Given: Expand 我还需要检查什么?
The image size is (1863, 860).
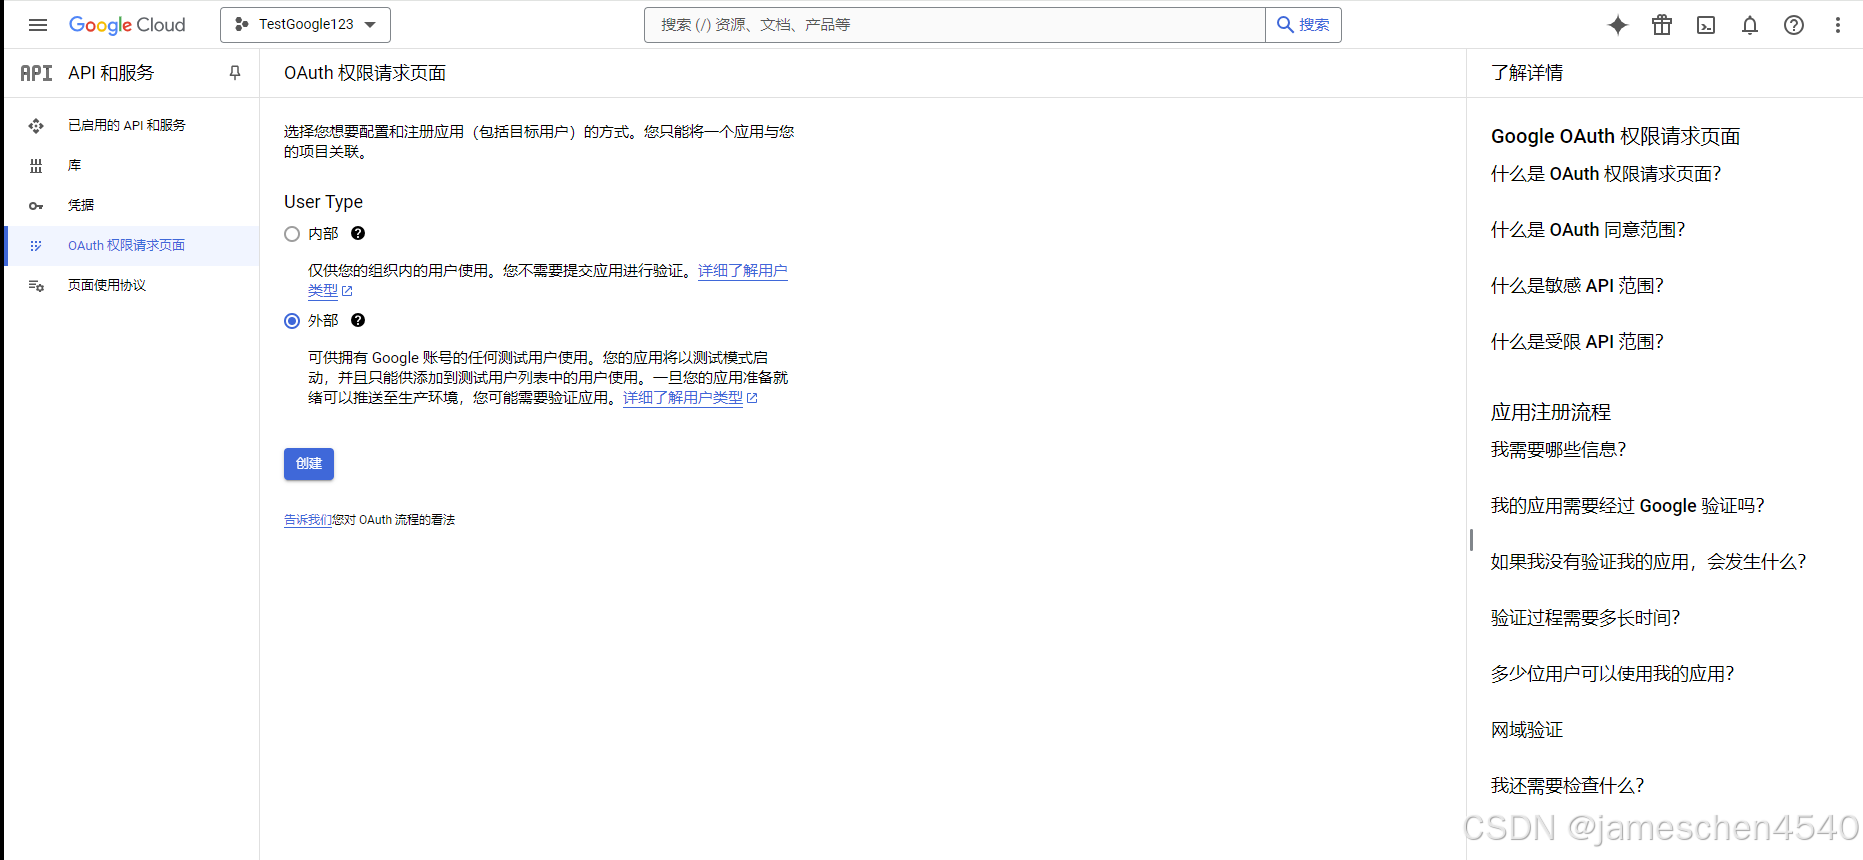Looking at the screenshot, I should pyautogui.click(x=1567, y=786).
